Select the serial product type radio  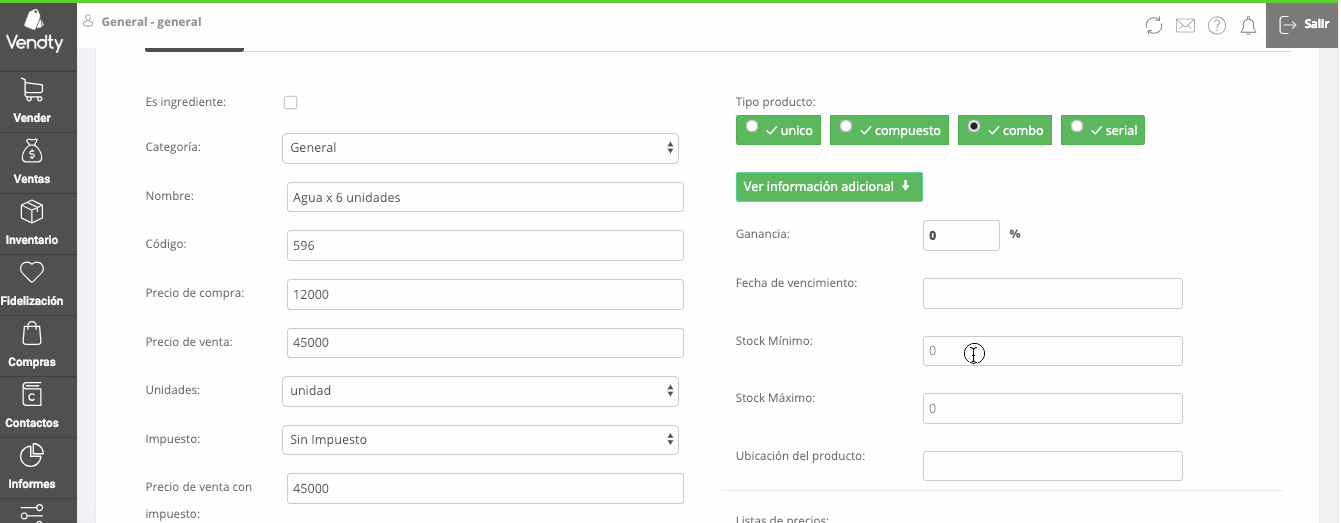[x=1077, y=127]
